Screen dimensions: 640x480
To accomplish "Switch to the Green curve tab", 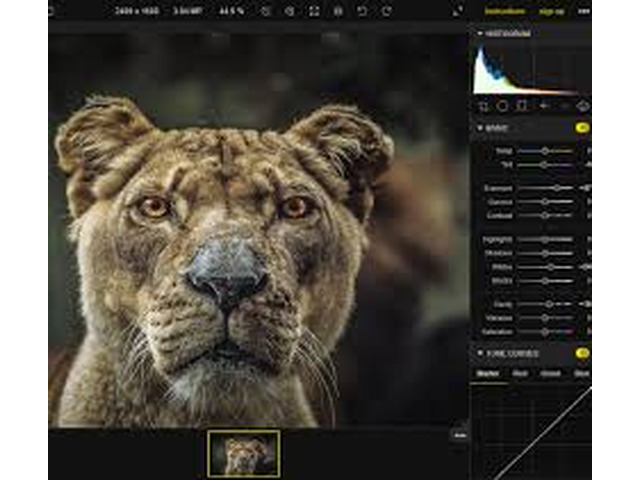I will pyautogui.click(x=550, y=373).
